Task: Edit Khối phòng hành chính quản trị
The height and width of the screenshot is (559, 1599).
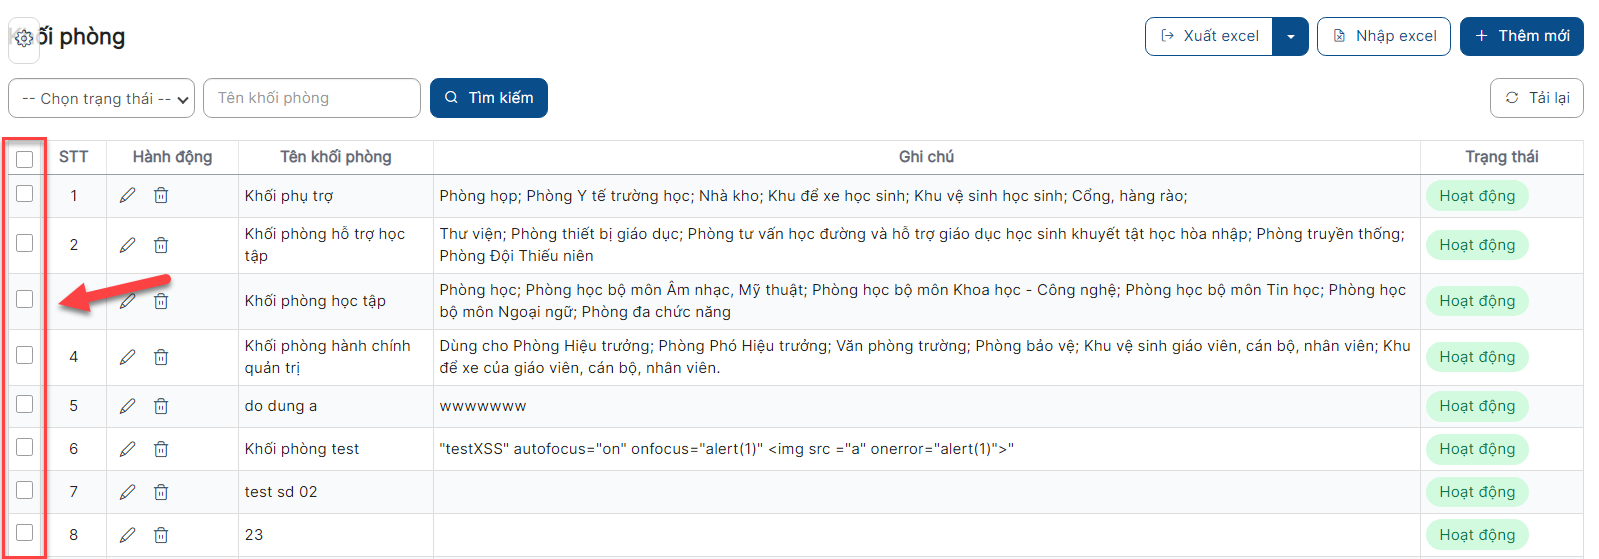Action: pos(127,357)
